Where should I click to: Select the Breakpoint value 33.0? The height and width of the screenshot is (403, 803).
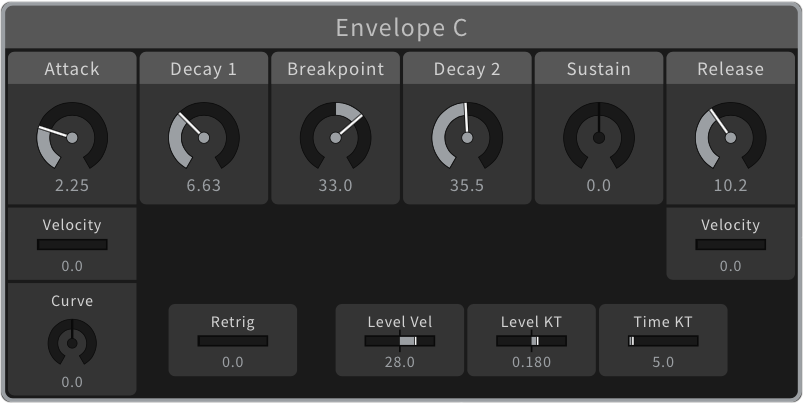coord(335,185)
